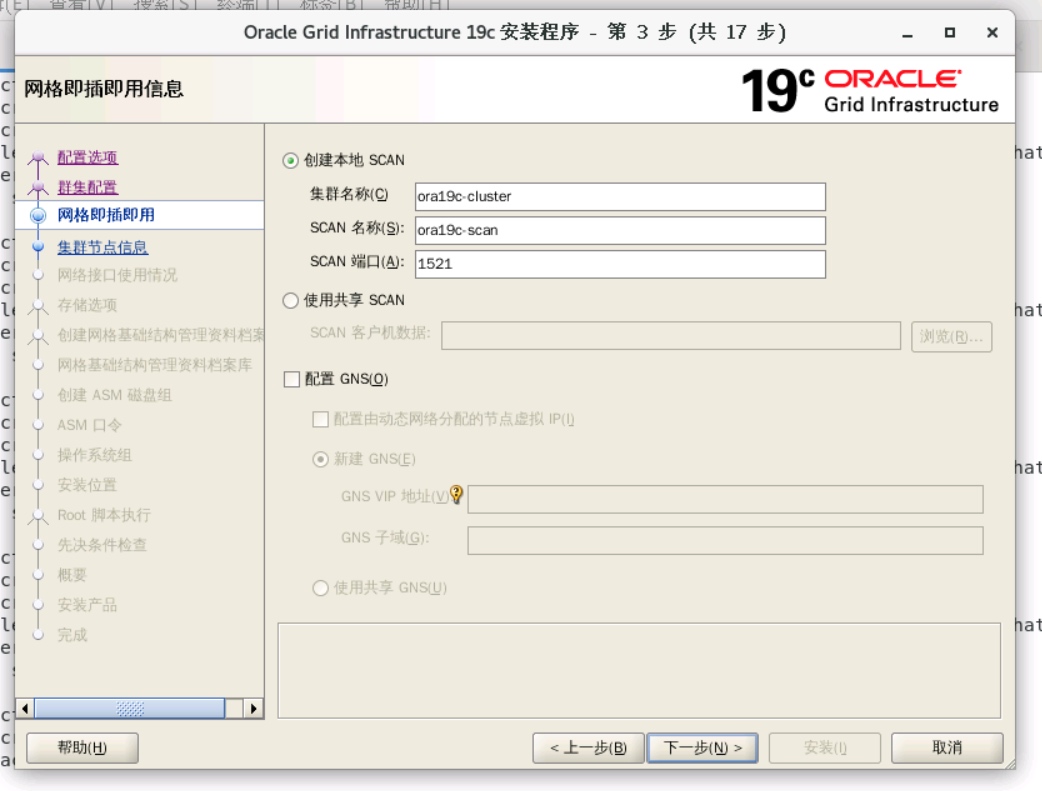Click the 配置选项 step node icon
The image size is (1042, 791).
[x=39, y=159]
